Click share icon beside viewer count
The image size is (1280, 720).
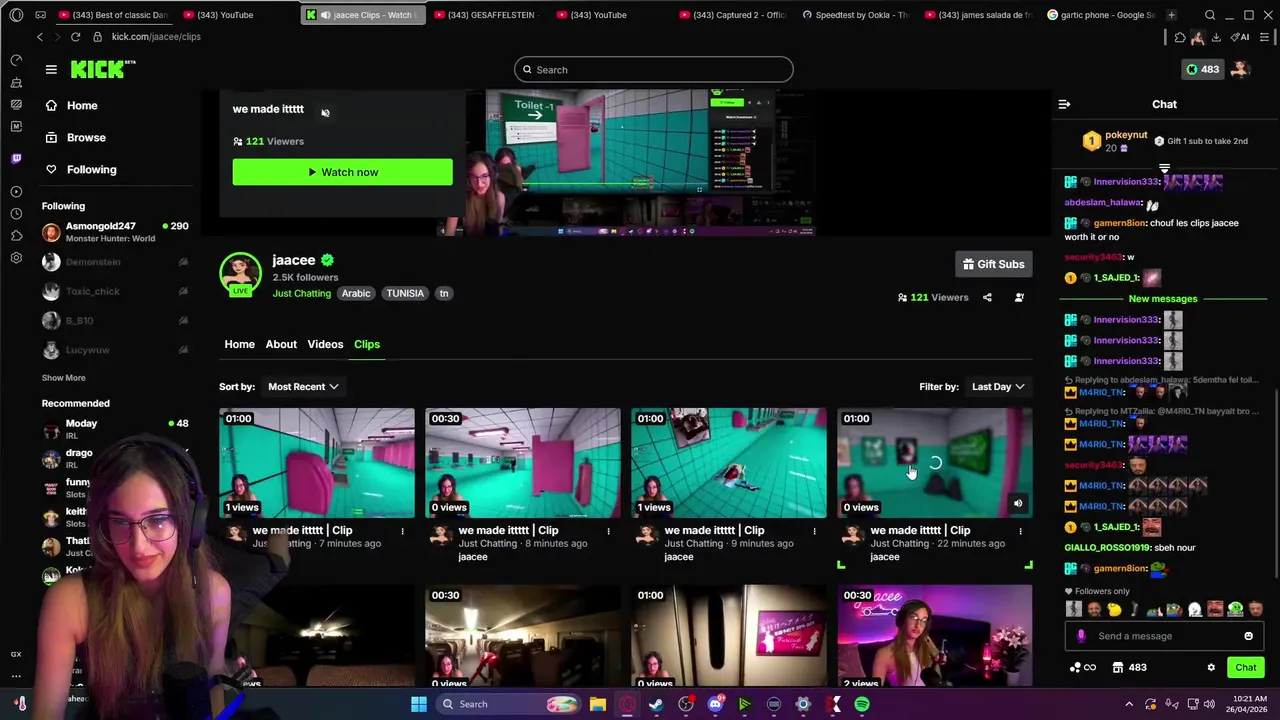pyautogui.click(x=987, y=297)
